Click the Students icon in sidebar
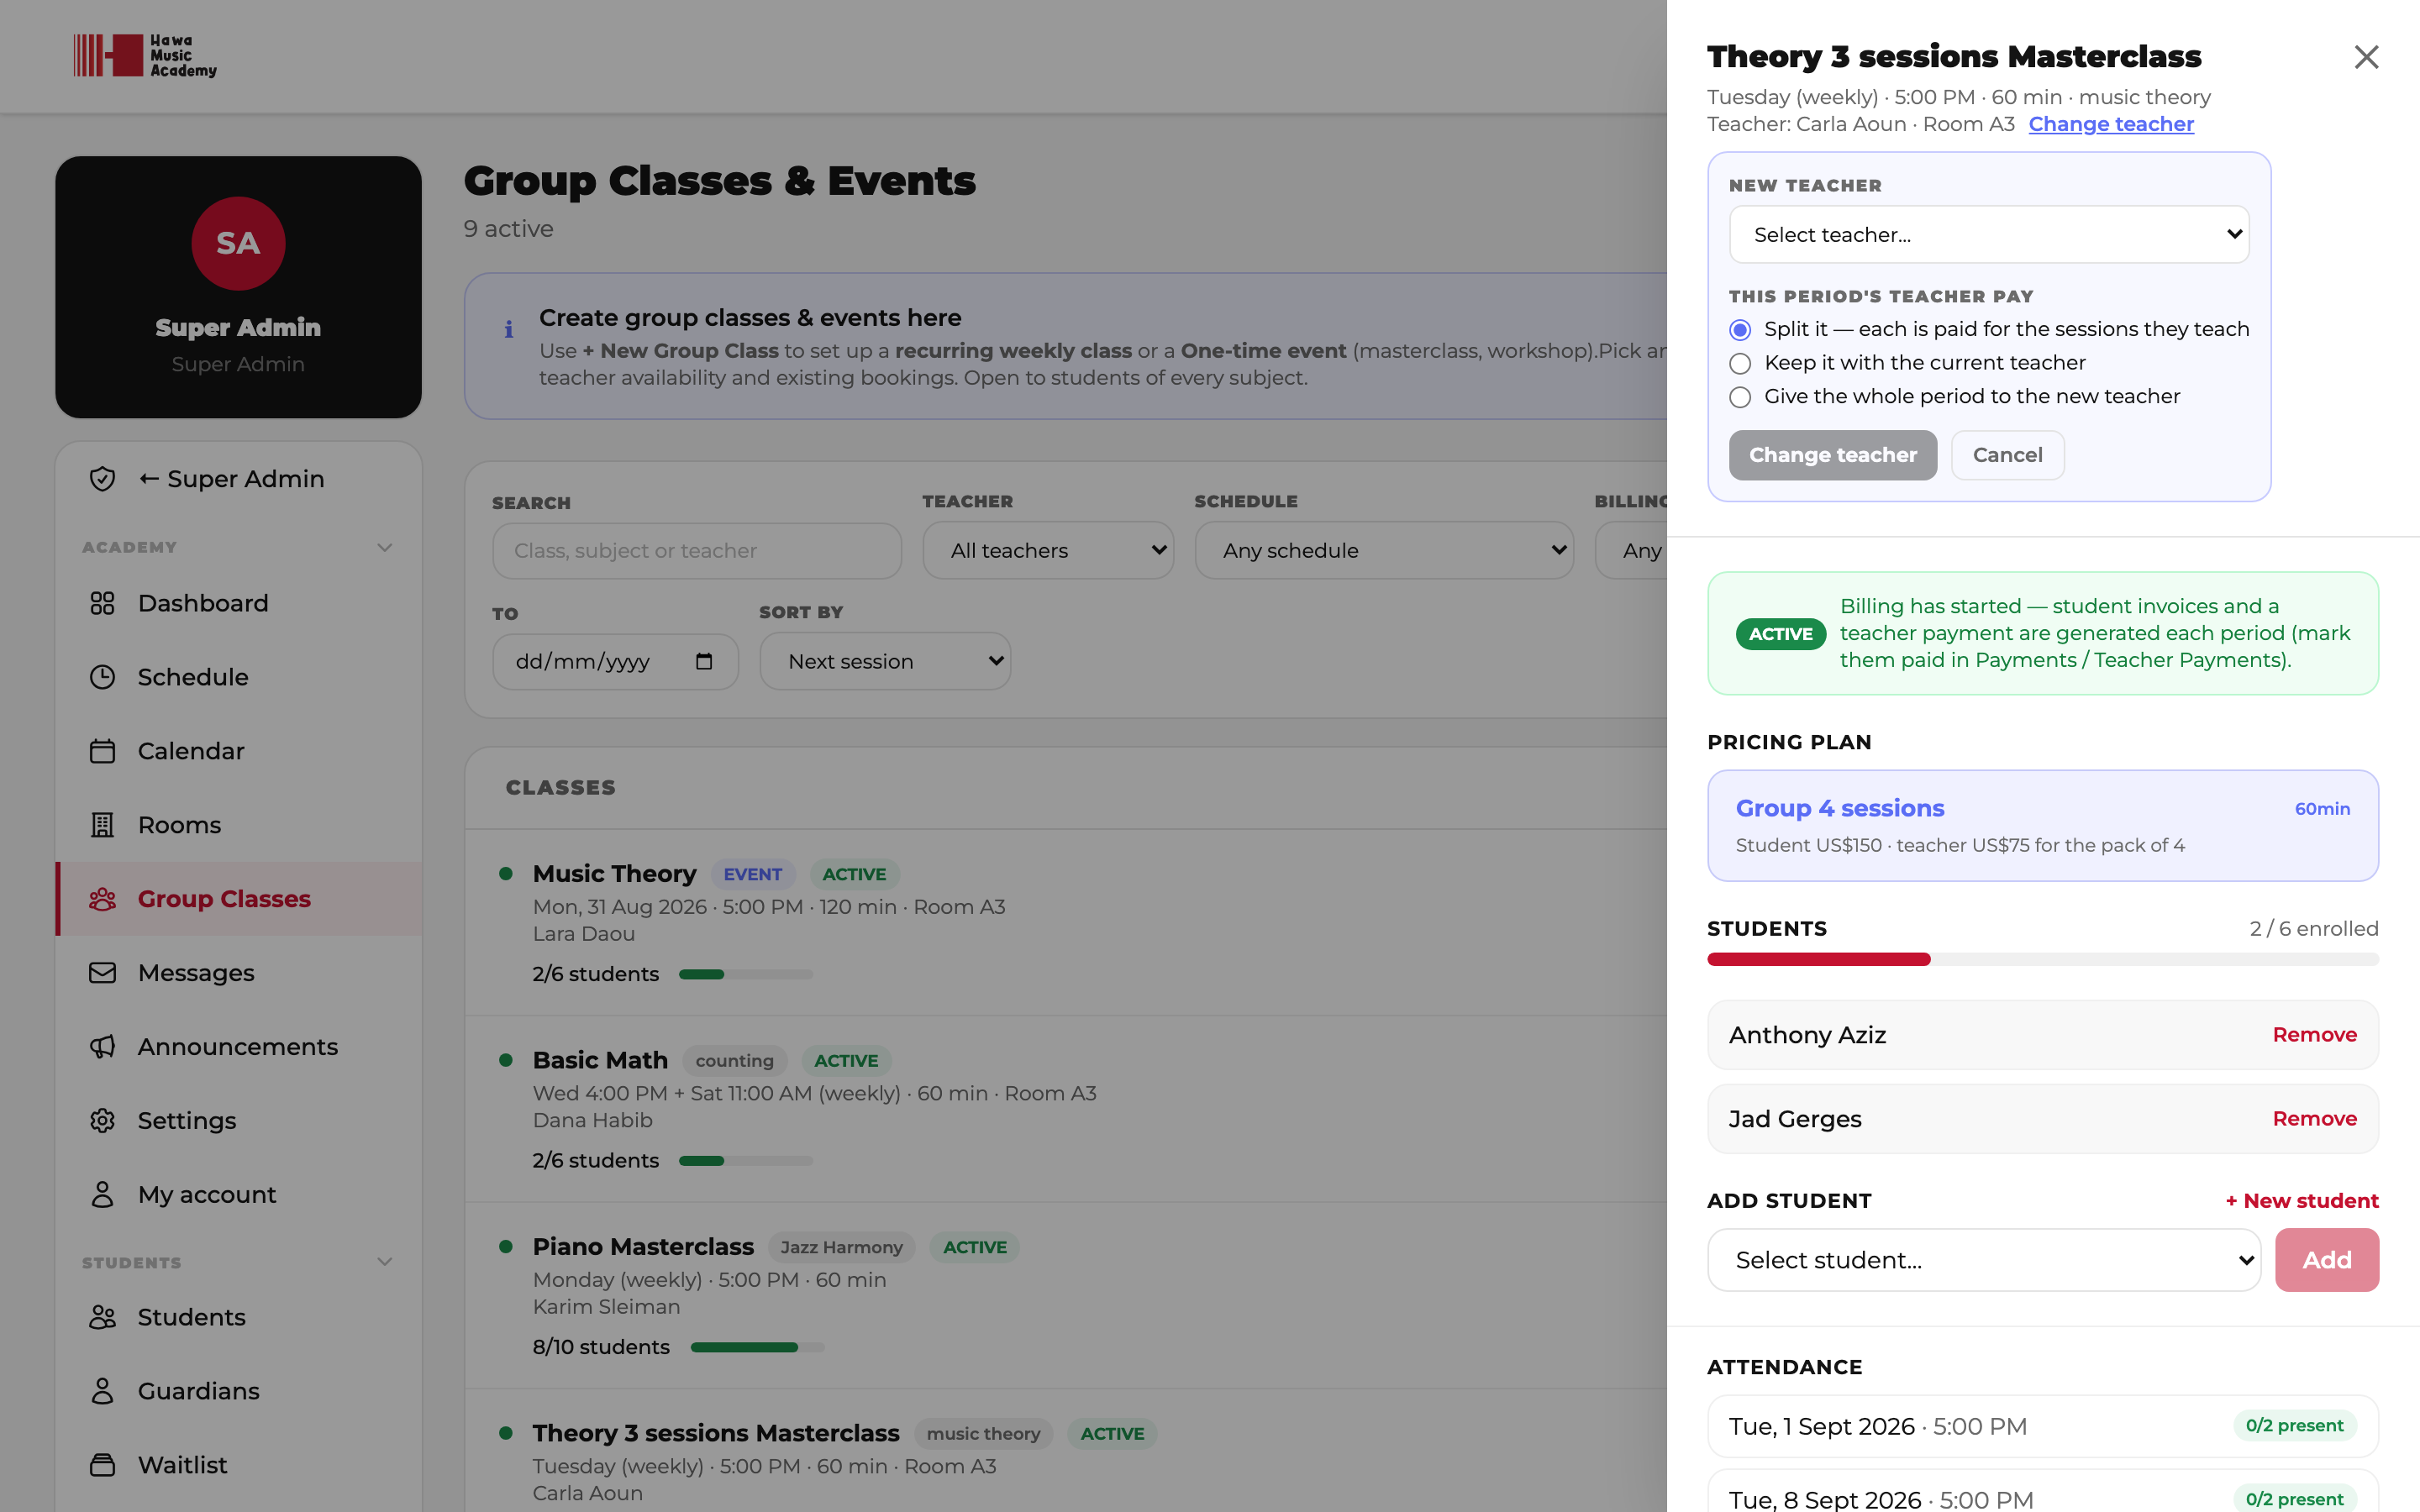2420x1512 pixels. [x=102, y=1317]
